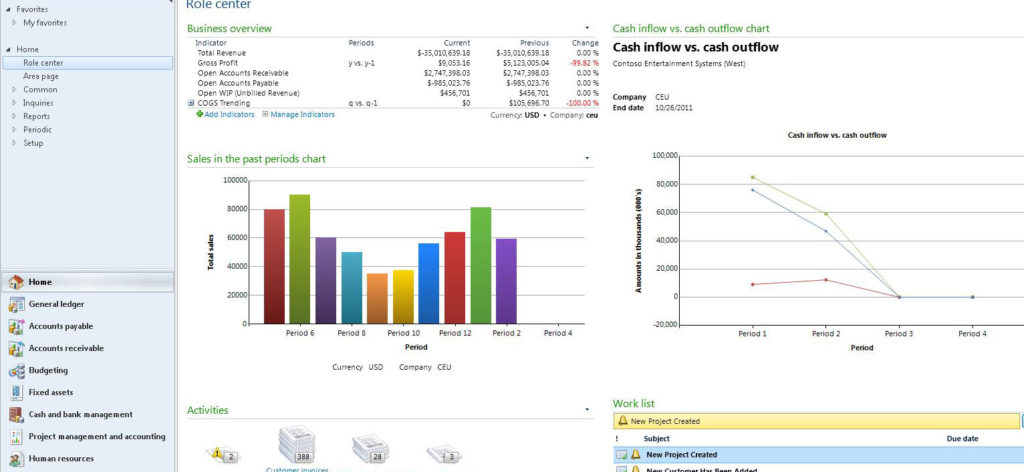This screenshot has width=1024, height=472.
Task: Open the Business overview section dropdown menu
Action: [x=587, y=28]
